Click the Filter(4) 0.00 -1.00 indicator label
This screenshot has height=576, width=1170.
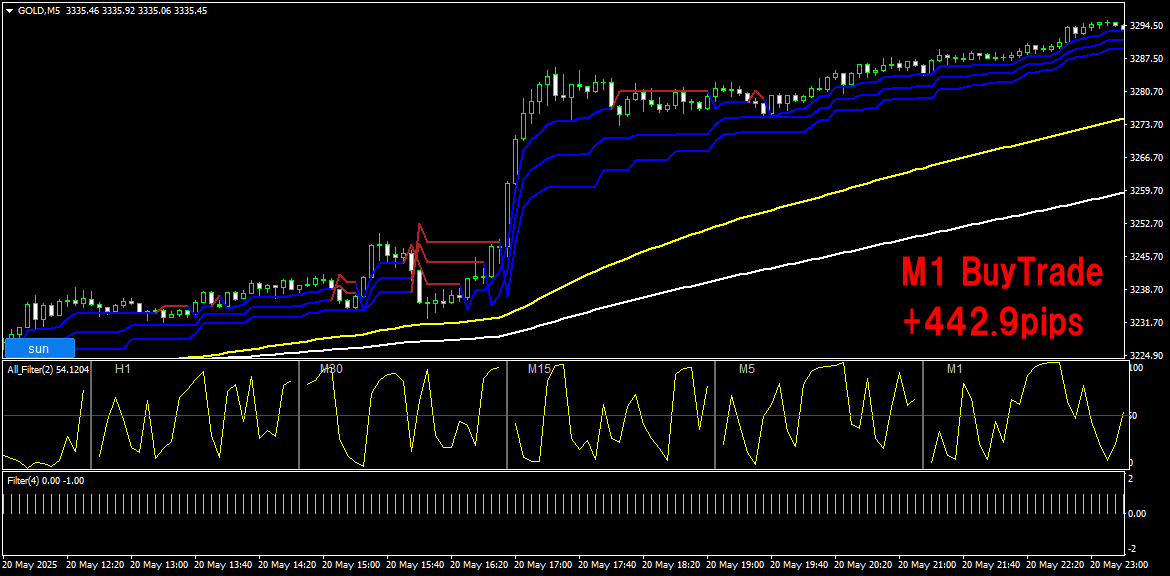click(x=46, y=480)
